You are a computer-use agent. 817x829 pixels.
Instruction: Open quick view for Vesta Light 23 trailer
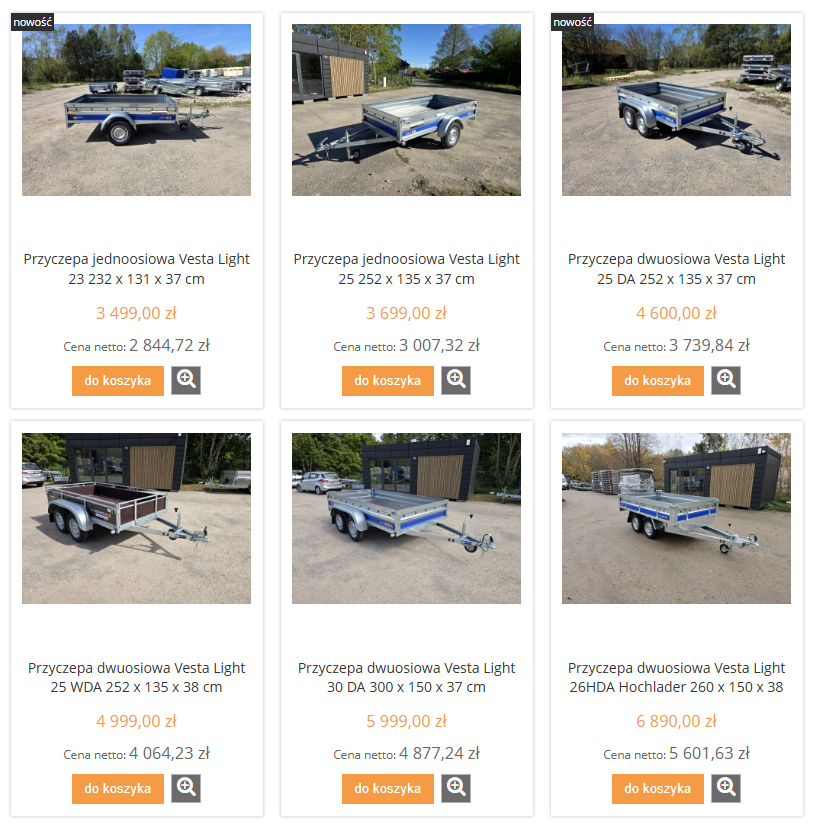[x=186, y=380]
